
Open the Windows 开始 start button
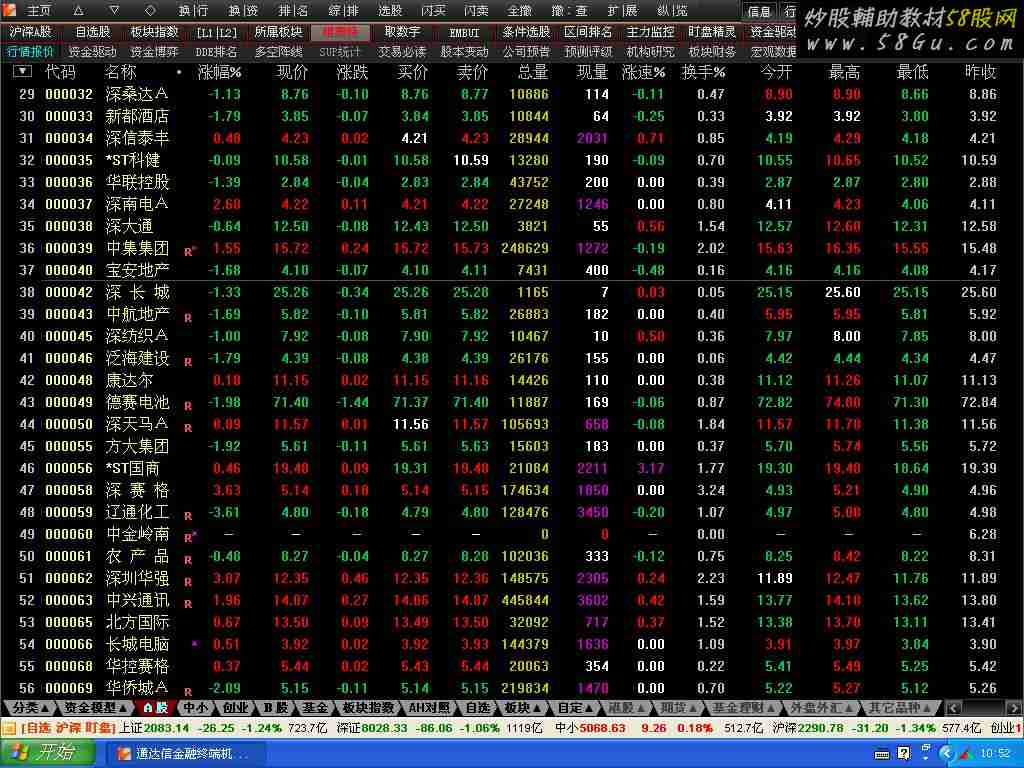46,753
